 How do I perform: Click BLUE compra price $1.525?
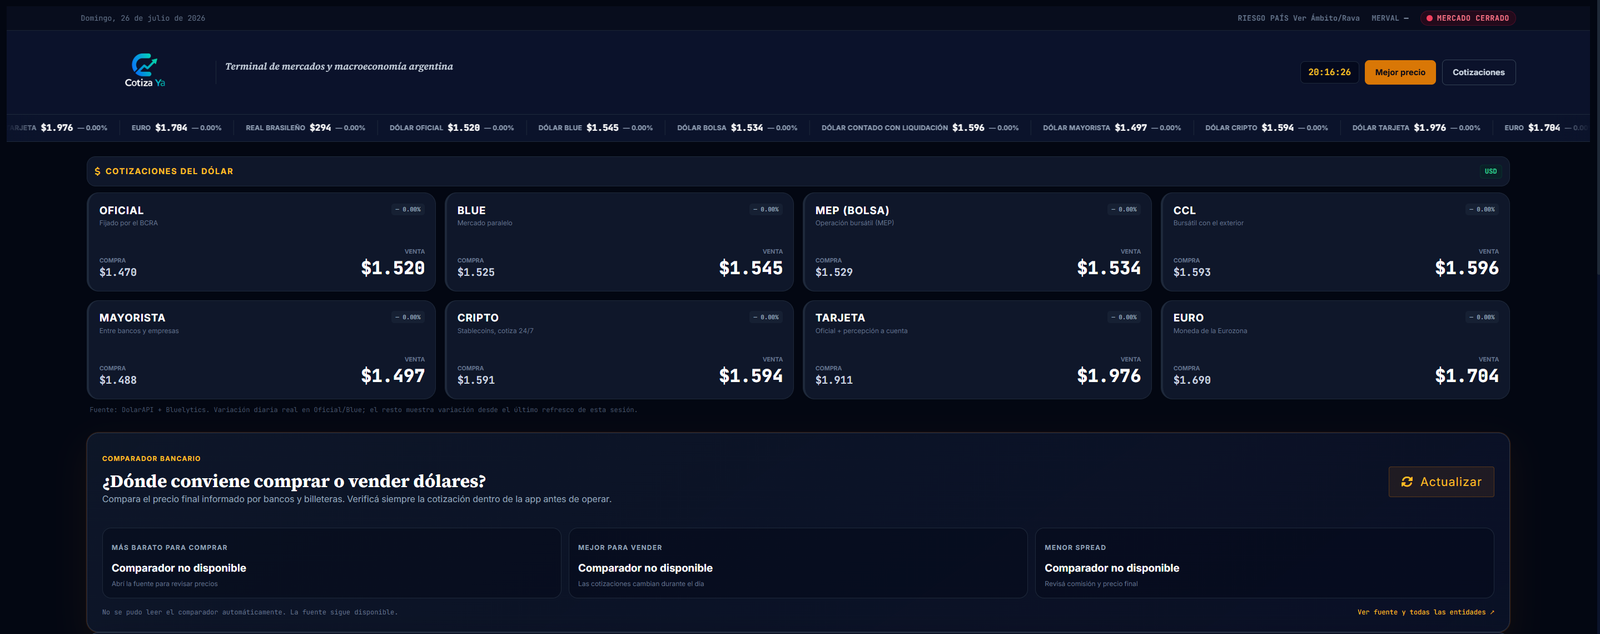pos(476,272)
